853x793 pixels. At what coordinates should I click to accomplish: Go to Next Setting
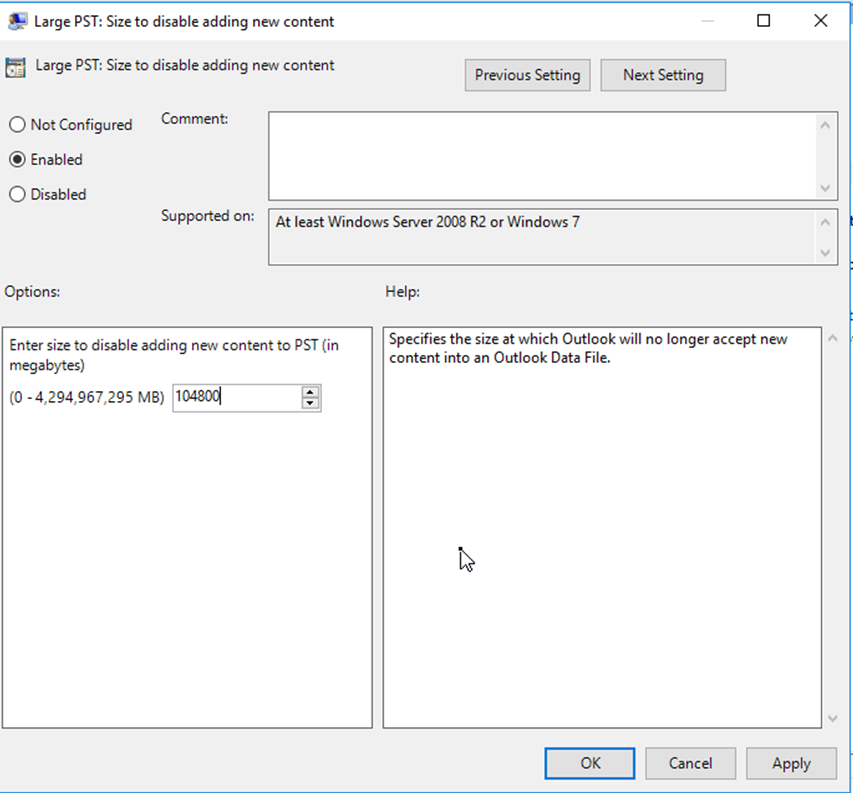click(663, 75)
